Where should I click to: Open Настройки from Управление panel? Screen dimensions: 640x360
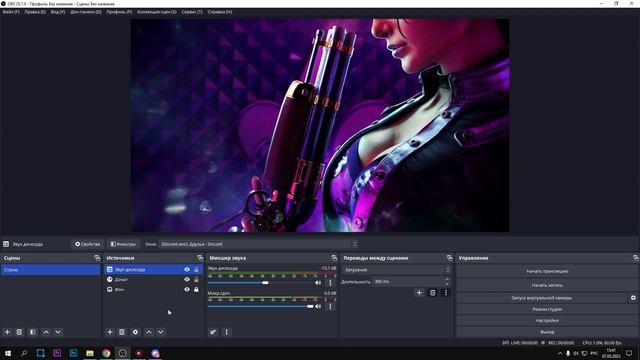(x=547, y=320)
